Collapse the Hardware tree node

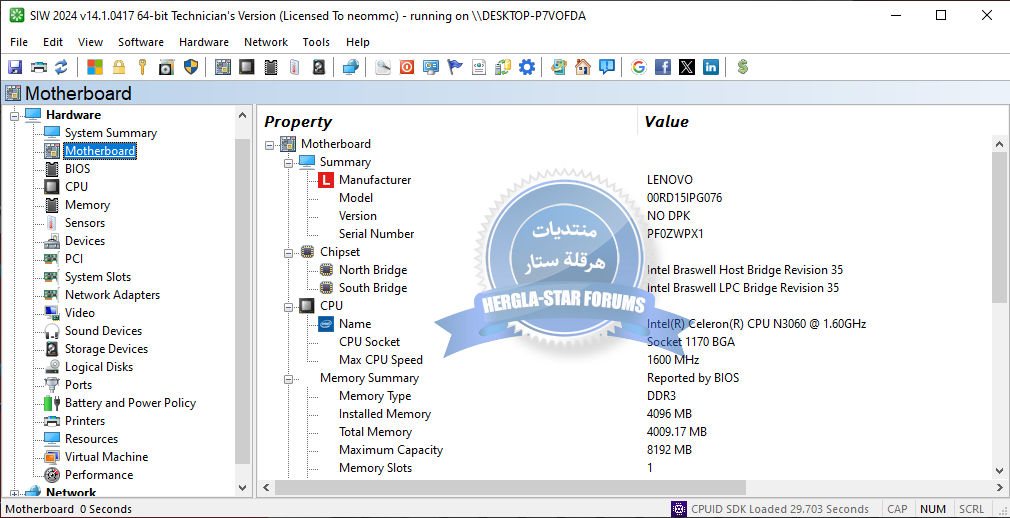(x=14, y=115)
